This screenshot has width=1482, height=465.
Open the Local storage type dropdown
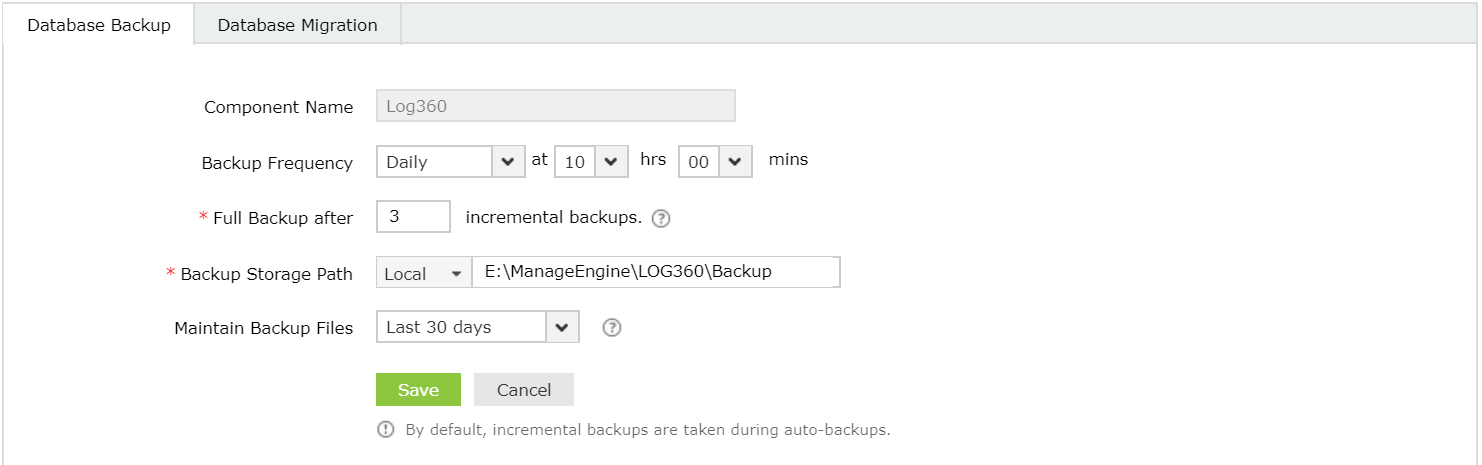424,273
